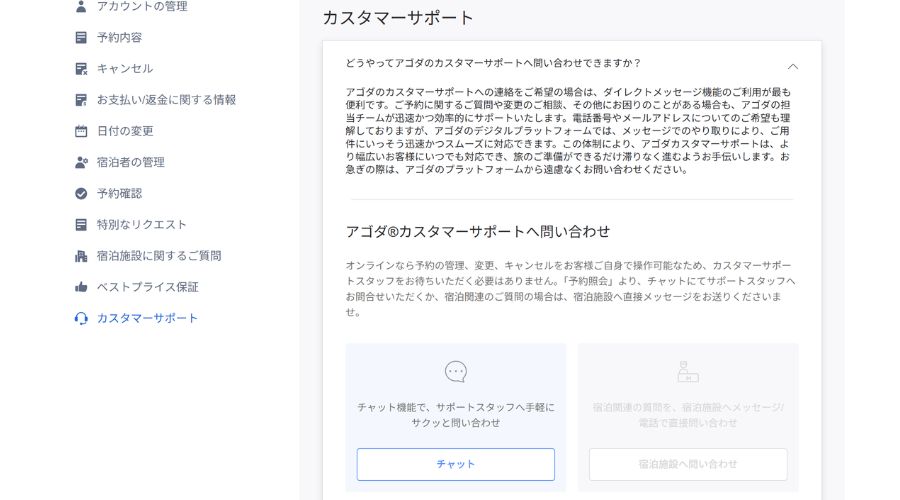
Task: Collapse the どうやってアゴダのカスタマーサポート question
Action: click(493, 63)
